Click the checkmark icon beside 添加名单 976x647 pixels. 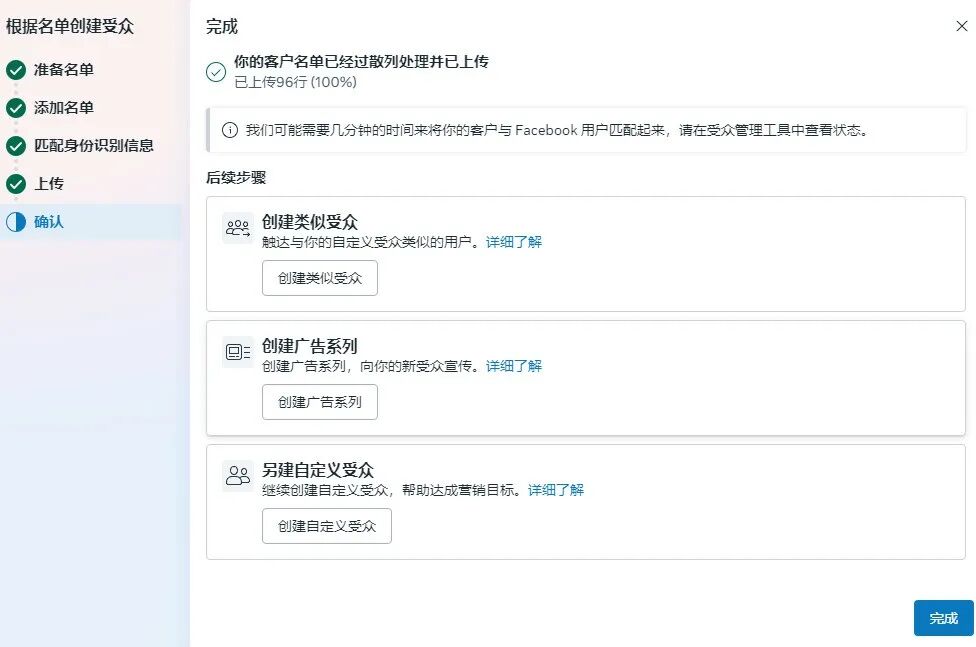click(x=15, y=108)
